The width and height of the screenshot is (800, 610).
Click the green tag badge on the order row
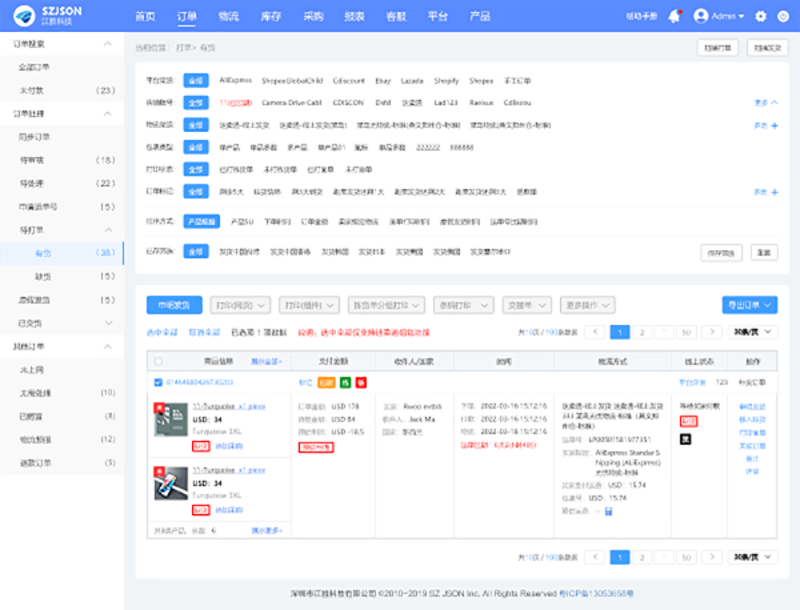[345, 383]
